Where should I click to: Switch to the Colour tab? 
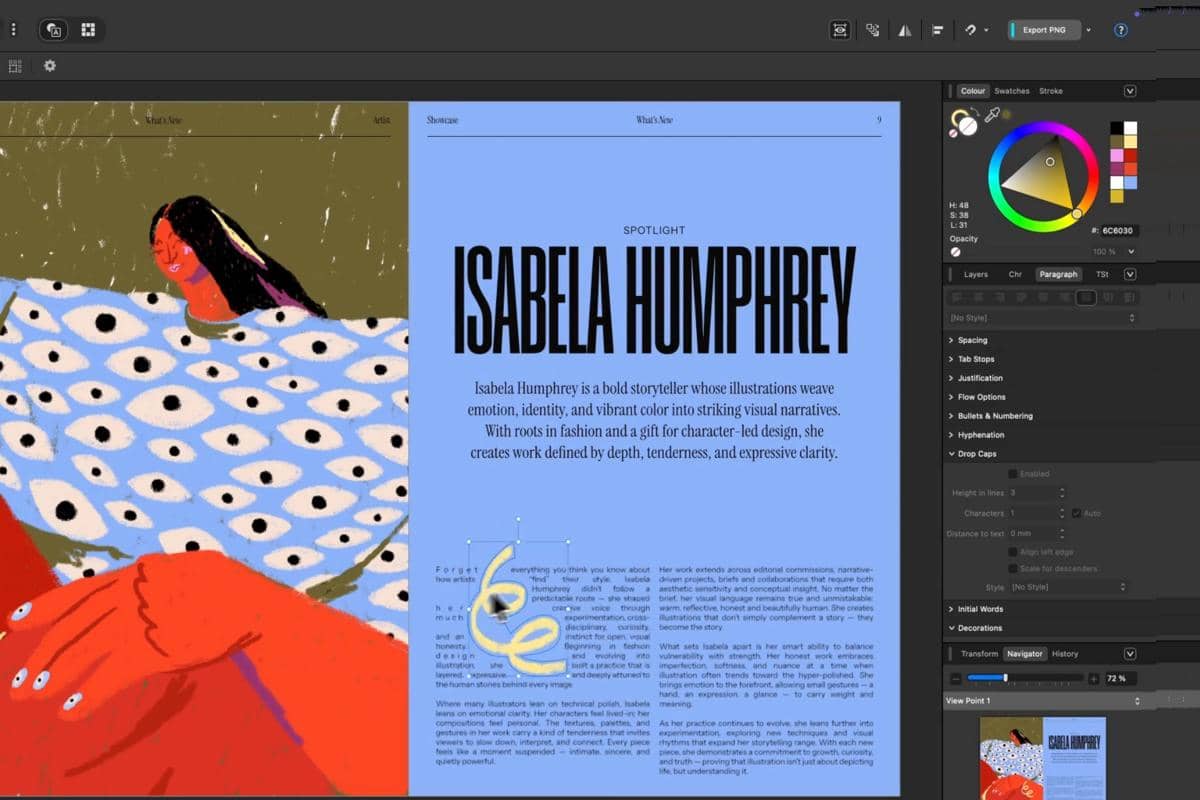973,91
